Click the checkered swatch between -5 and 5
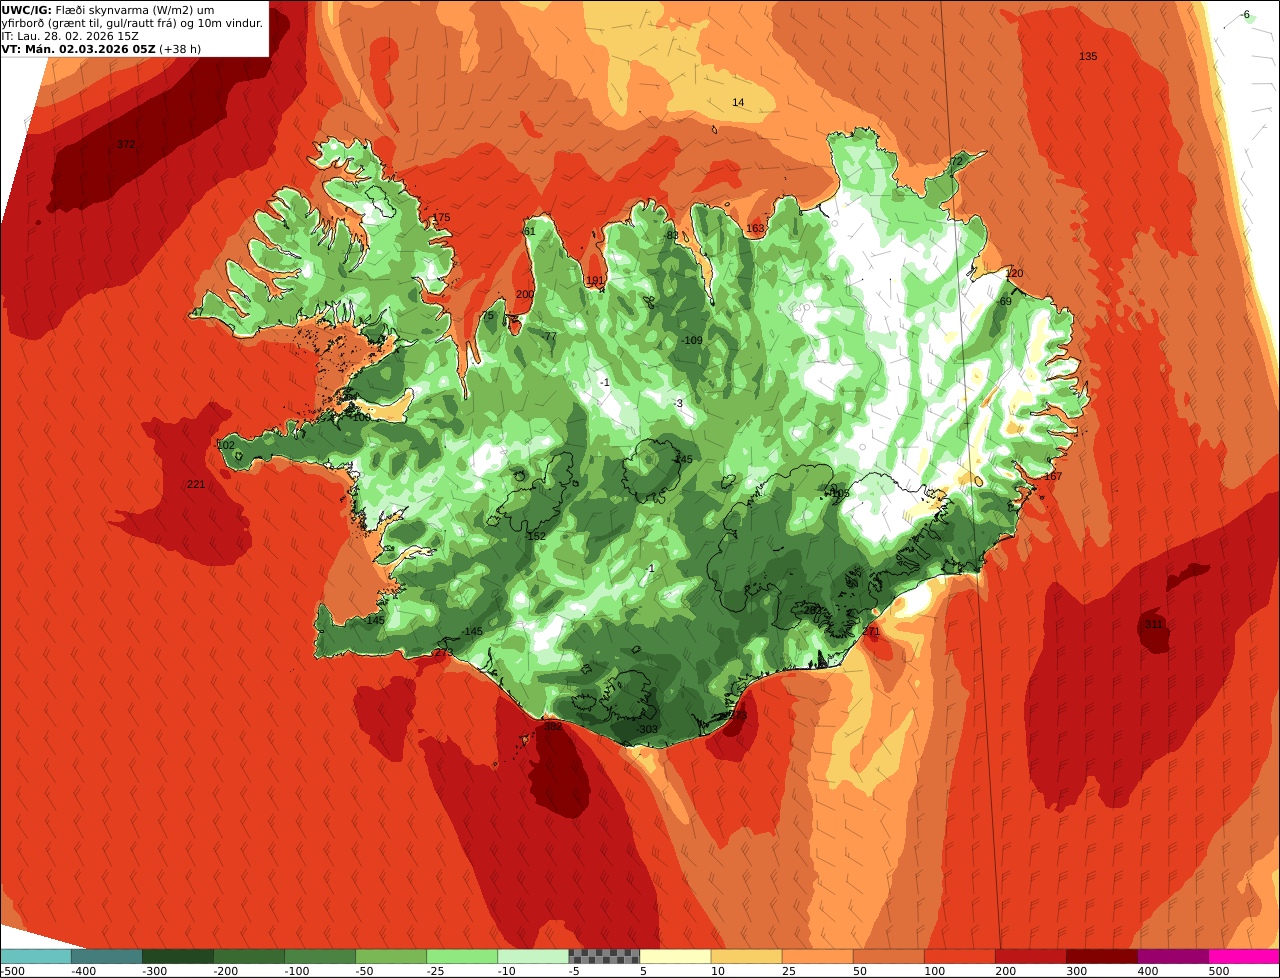 pyautogui.click(x=604, y=956)
